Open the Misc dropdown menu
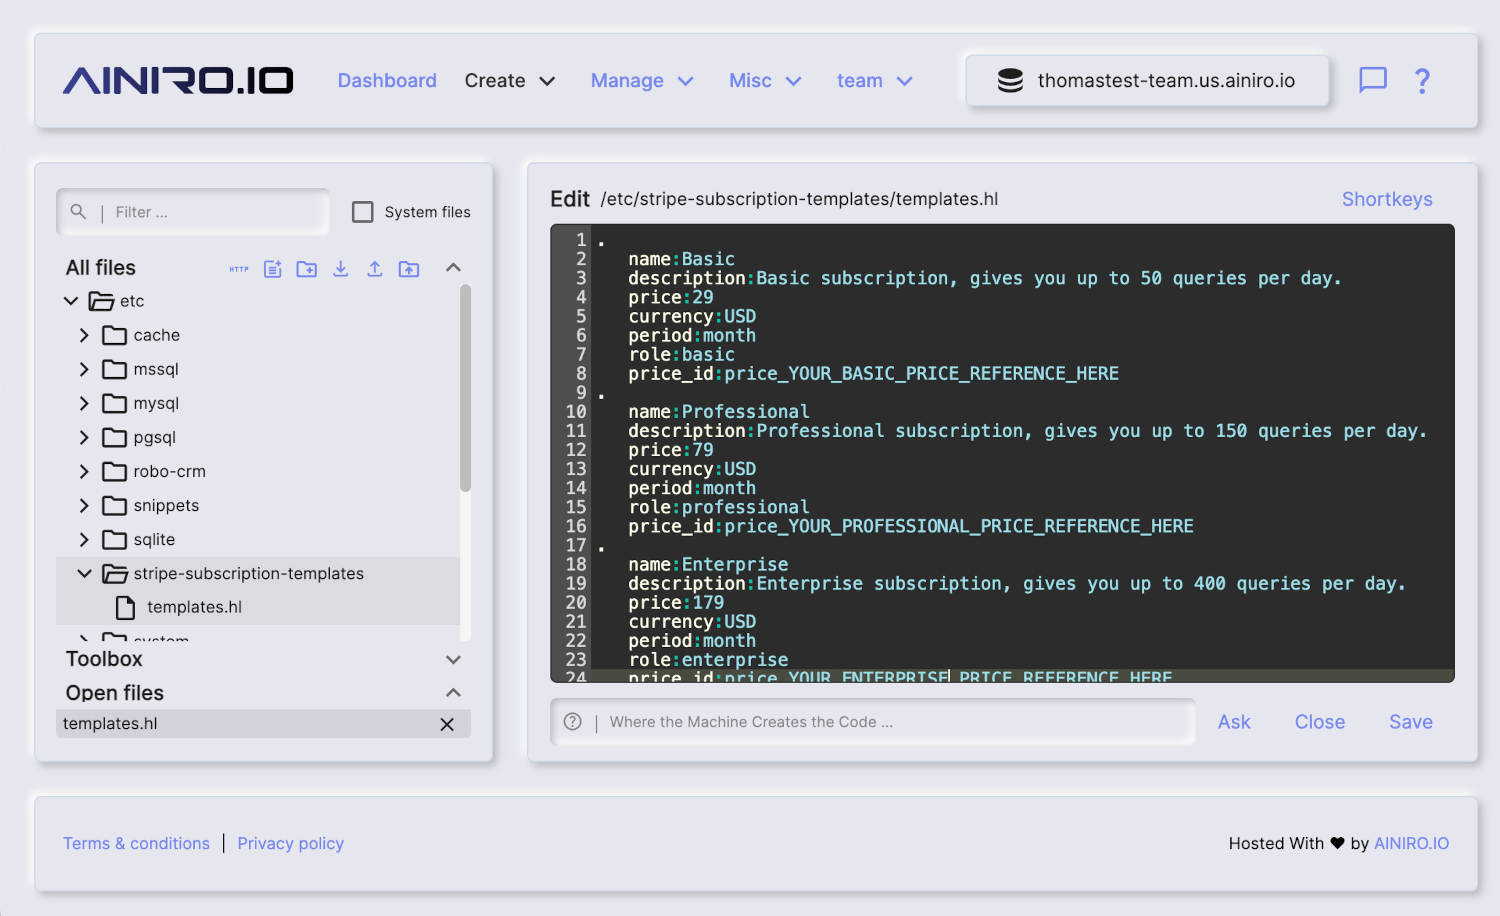 (765, 80)
